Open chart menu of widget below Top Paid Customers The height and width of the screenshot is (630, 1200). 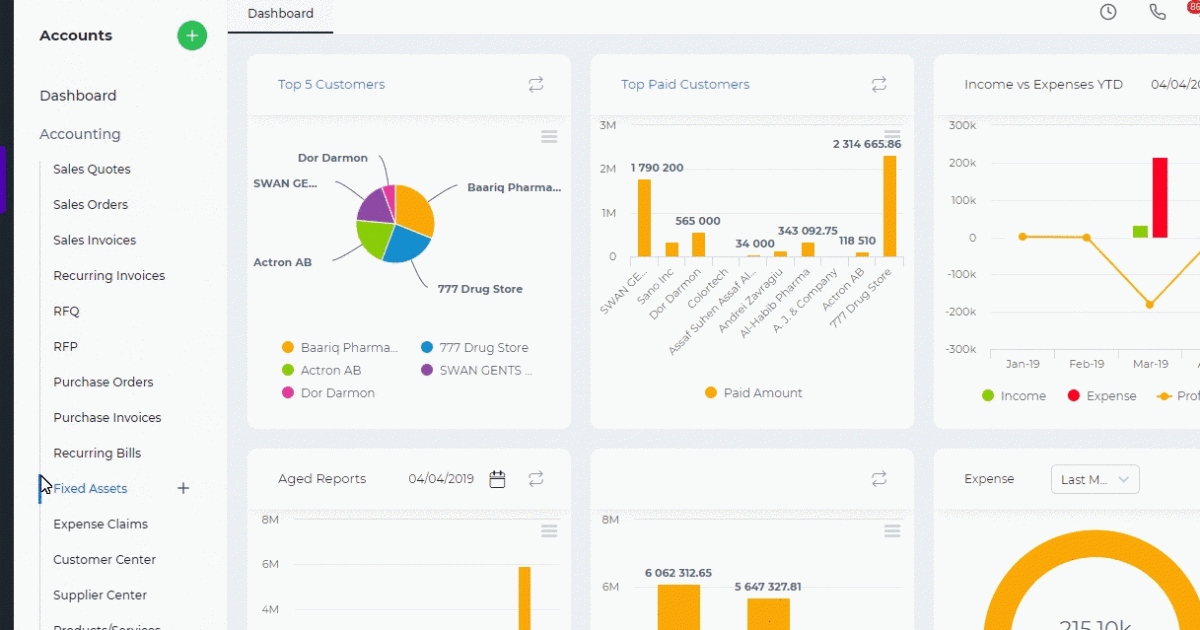tap(892, 531)
